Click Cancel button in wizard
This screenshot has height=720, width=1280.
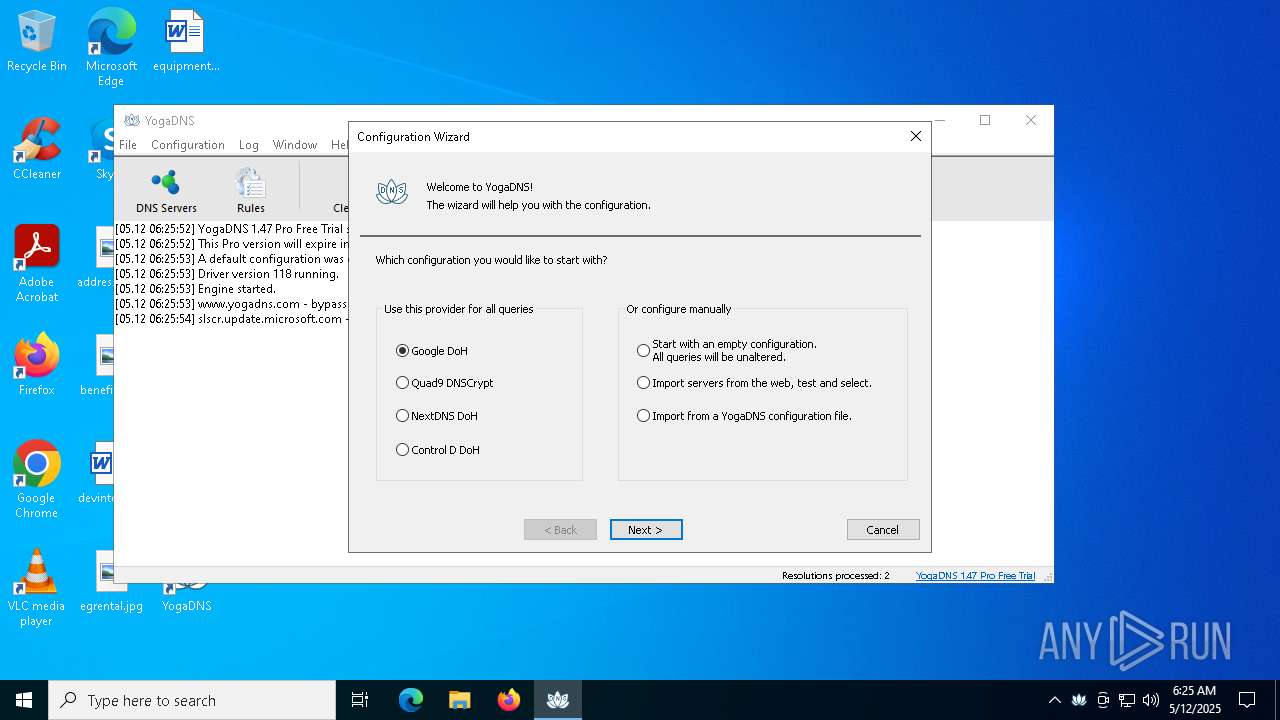point(883,530)
